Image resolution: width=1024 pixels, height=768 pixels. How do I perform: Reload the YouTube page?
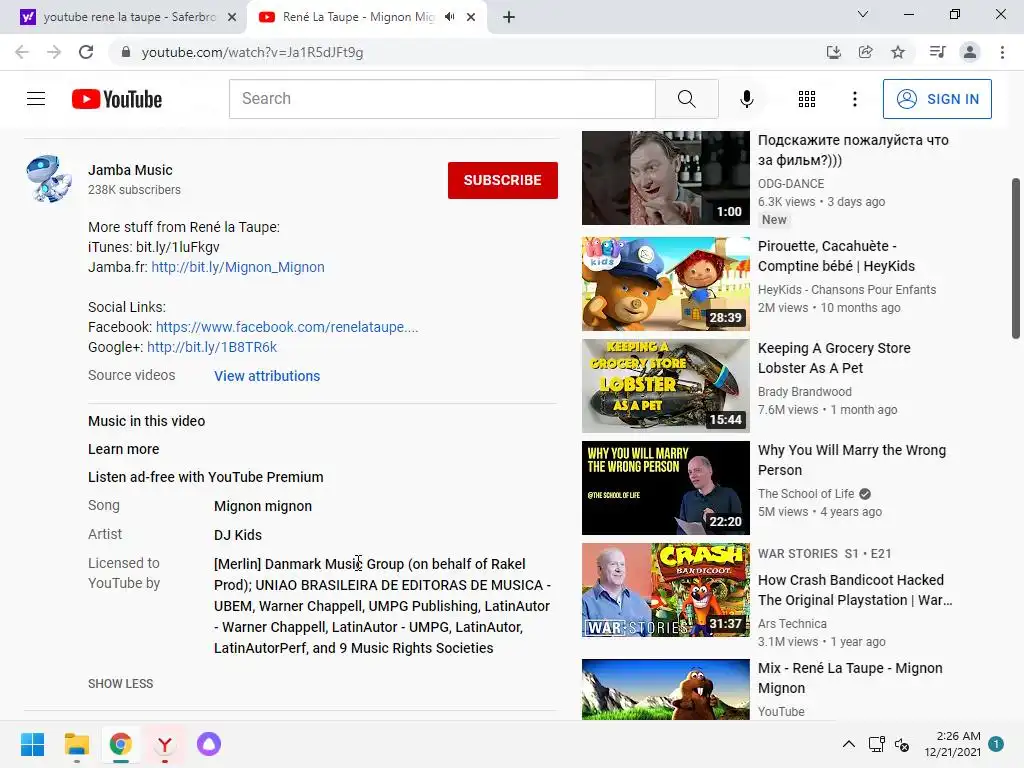coord(86,52)
